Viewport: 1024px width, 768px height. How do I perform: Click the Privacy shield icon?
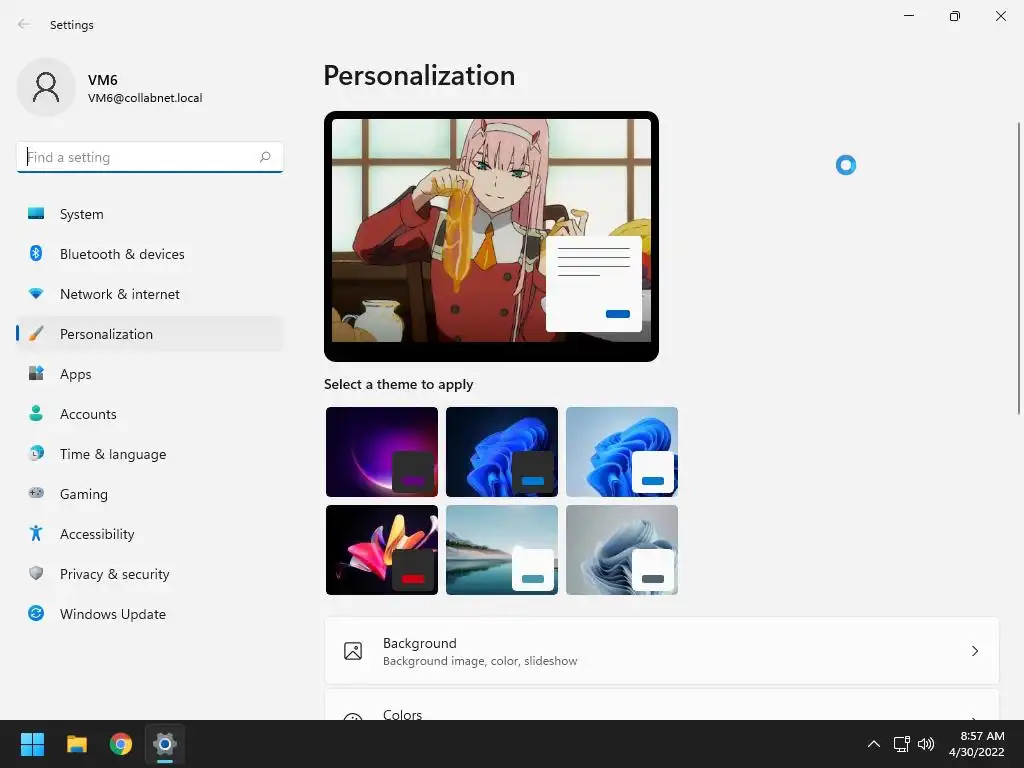(36, 573)
